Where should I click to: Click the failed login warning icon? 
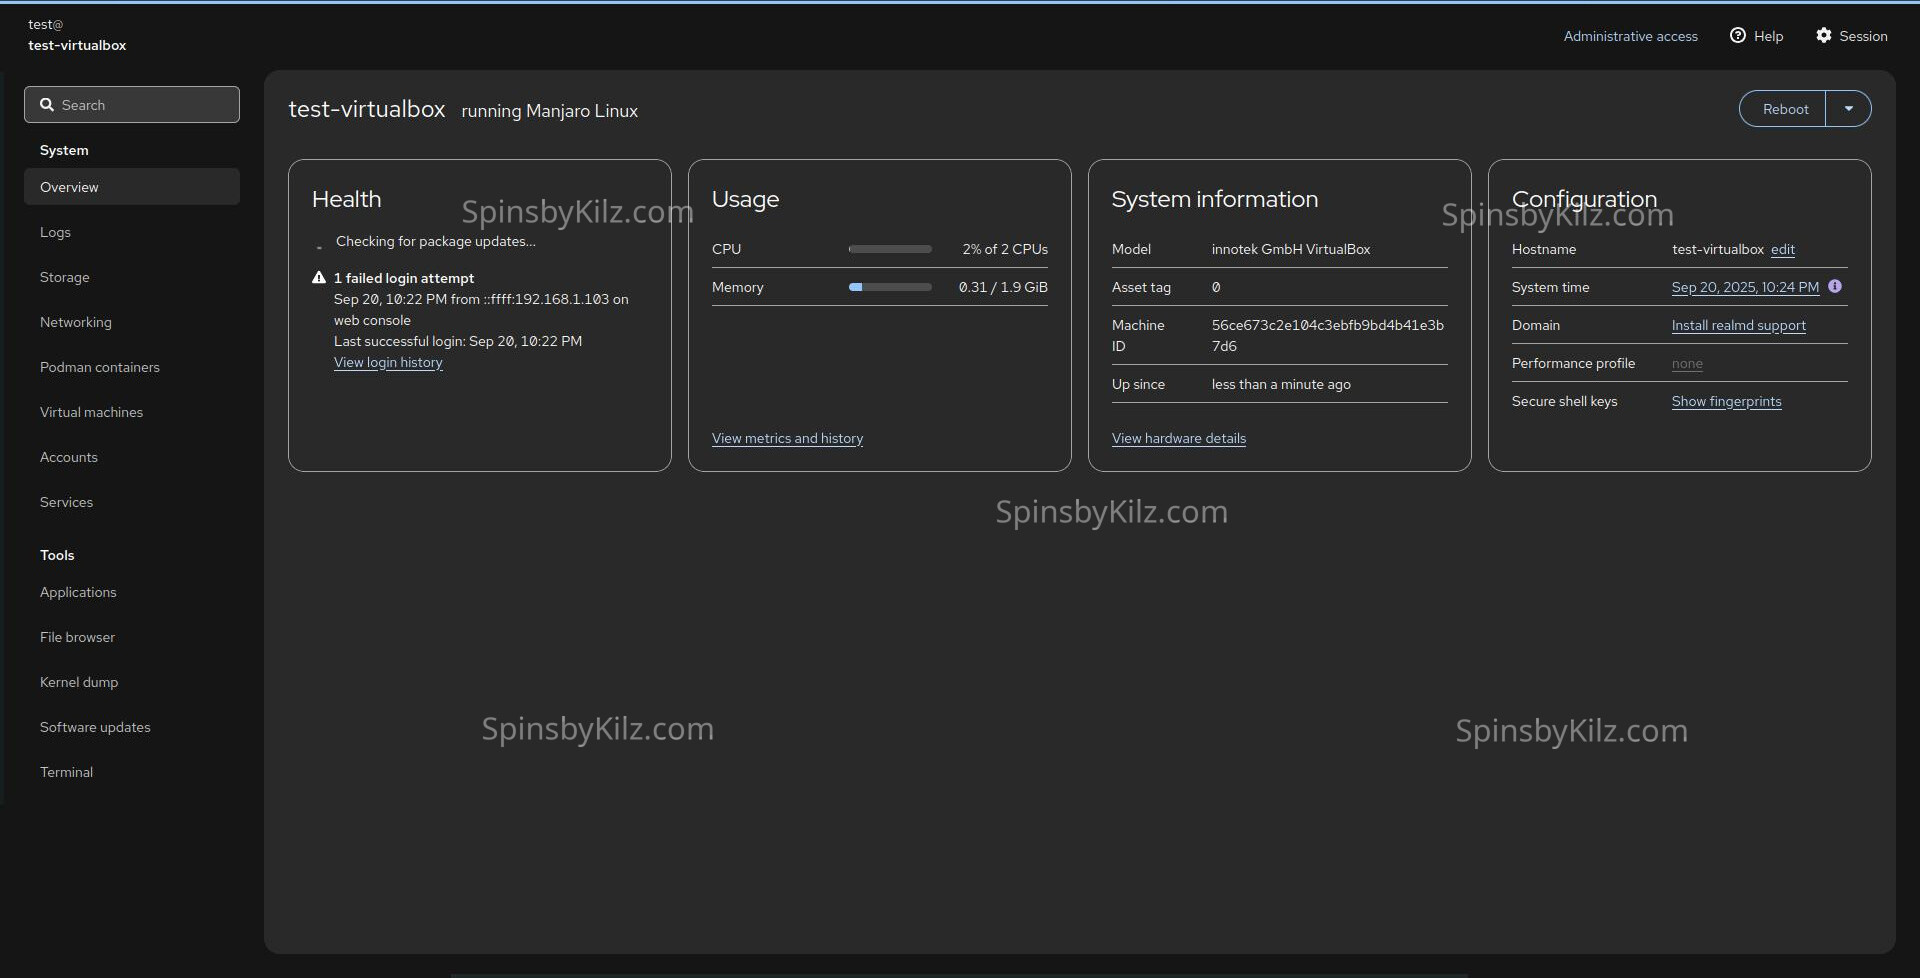click(x=319, y=278)
